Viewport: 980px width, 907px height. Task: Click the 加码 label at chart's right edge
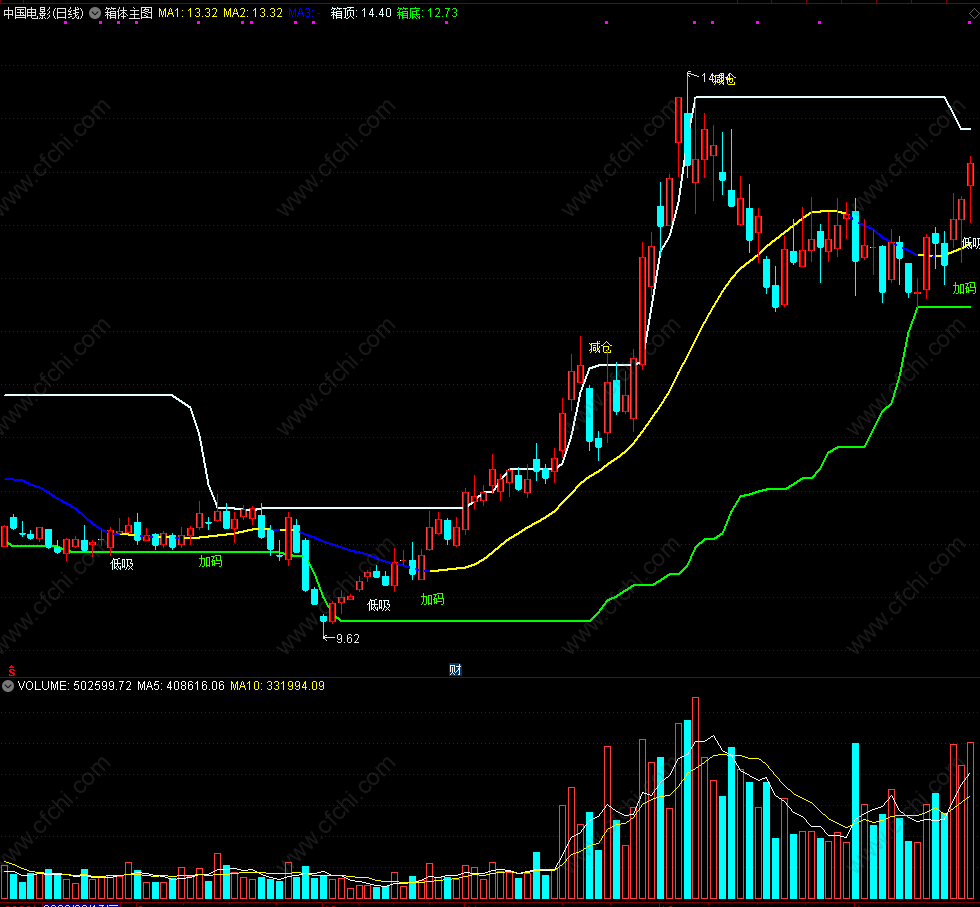pos(964,288)
